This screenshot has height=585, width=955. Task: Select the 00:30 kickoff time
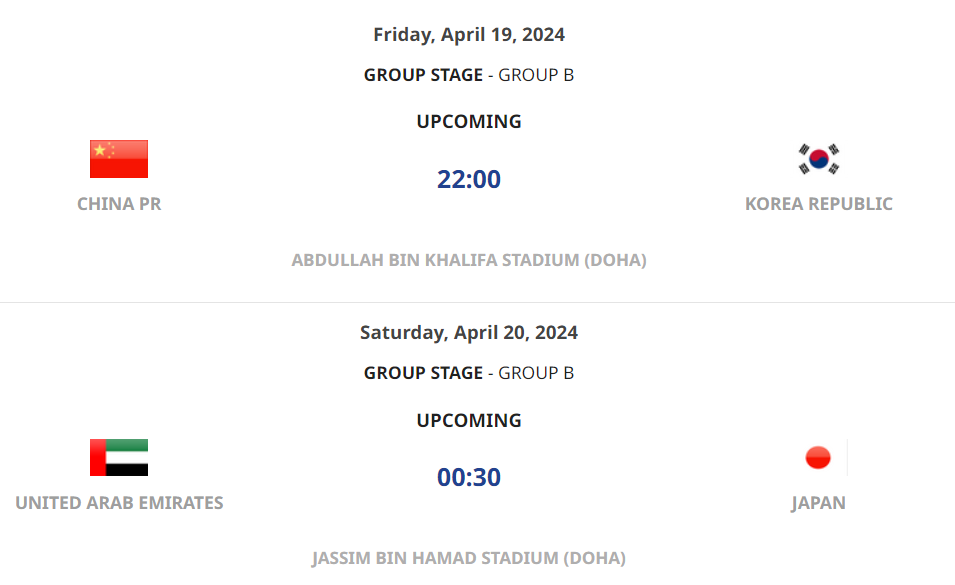pos(469,477)
